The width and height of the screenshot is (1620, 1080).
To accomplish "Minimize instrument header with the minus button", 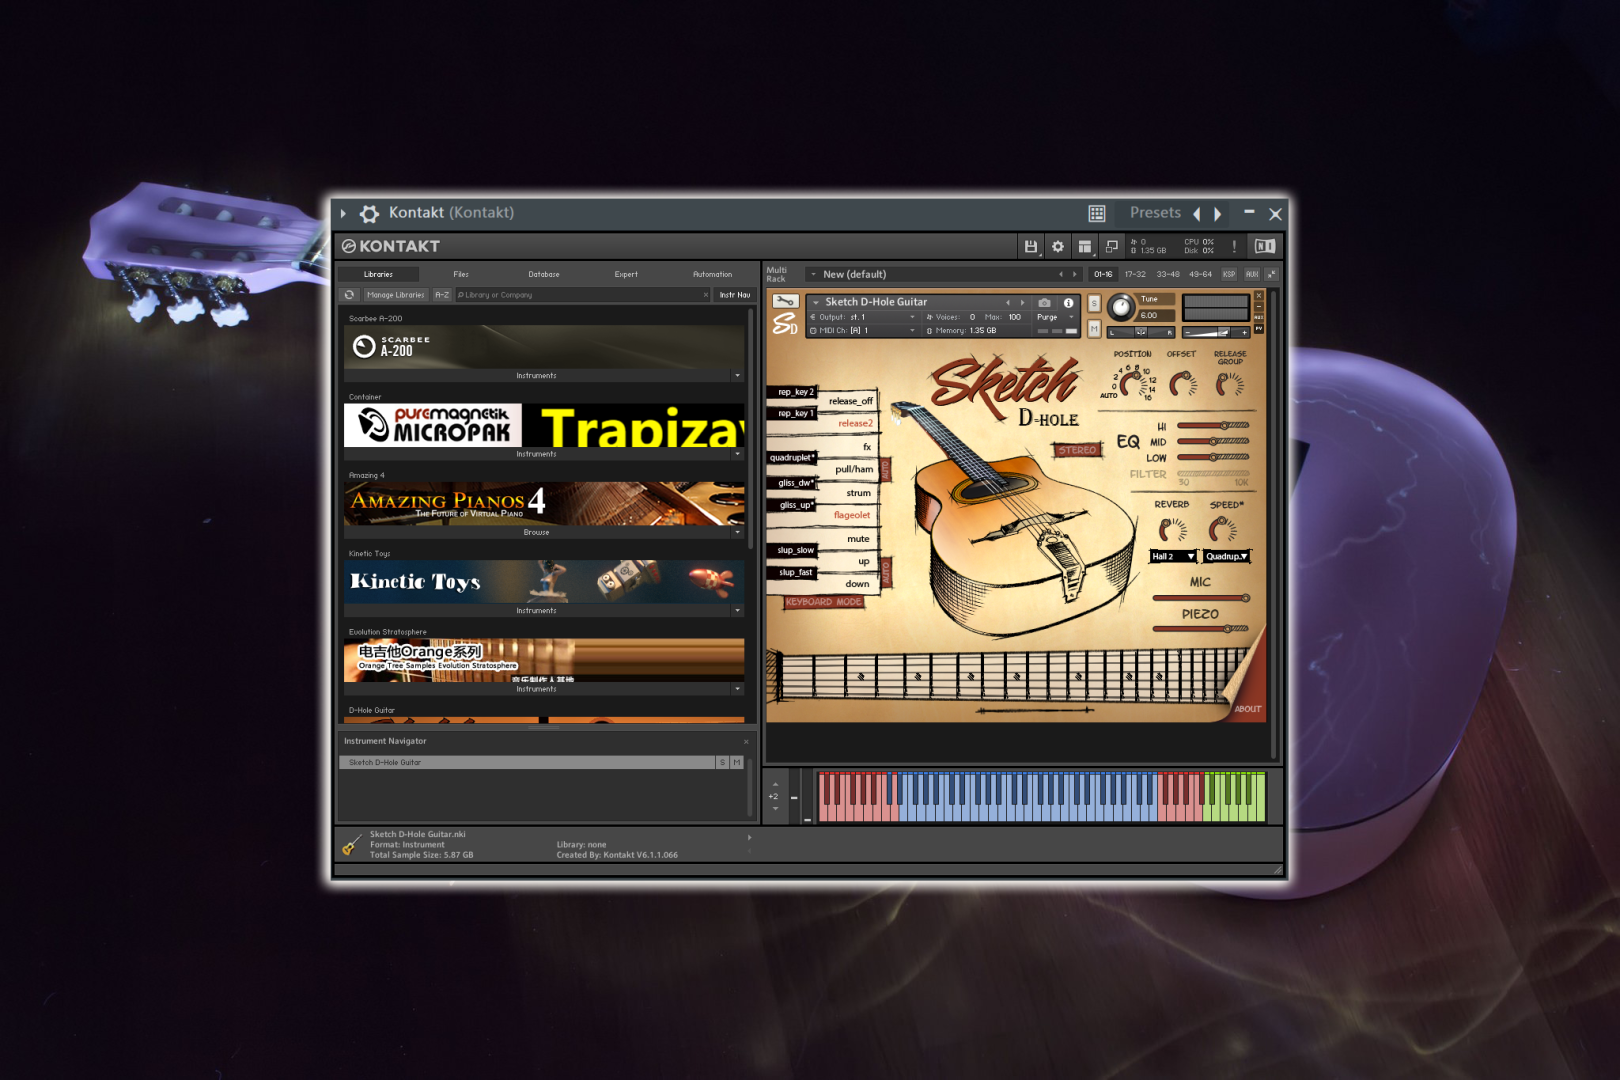I will coord(1259,306).
